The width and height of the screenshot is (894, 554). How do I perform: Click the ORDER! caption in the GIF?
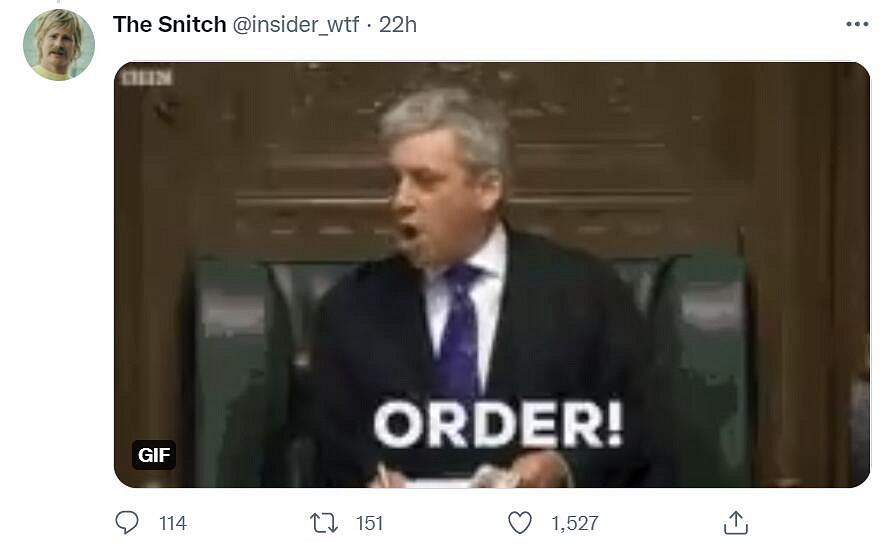pyautogui.click(x=499, y=425)
